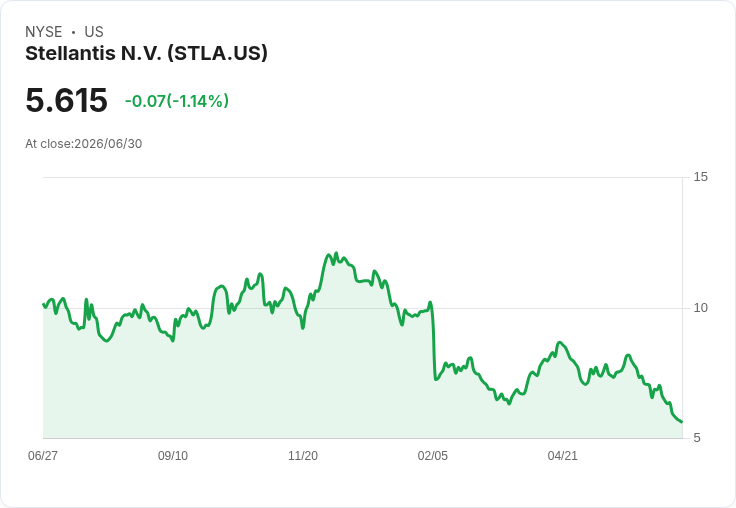Select the 09/10 date axis label
The image size is (736, 508).
(173, 455)
